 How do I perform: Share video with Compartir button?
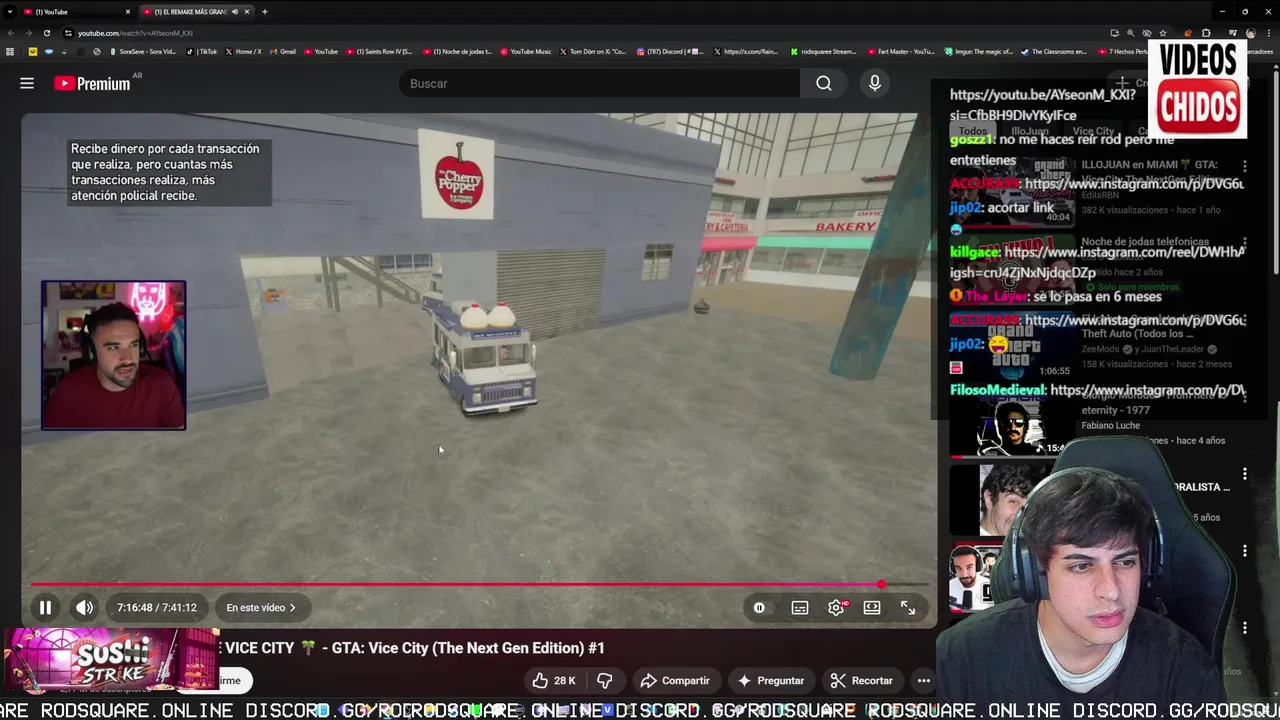click(675, 680)
